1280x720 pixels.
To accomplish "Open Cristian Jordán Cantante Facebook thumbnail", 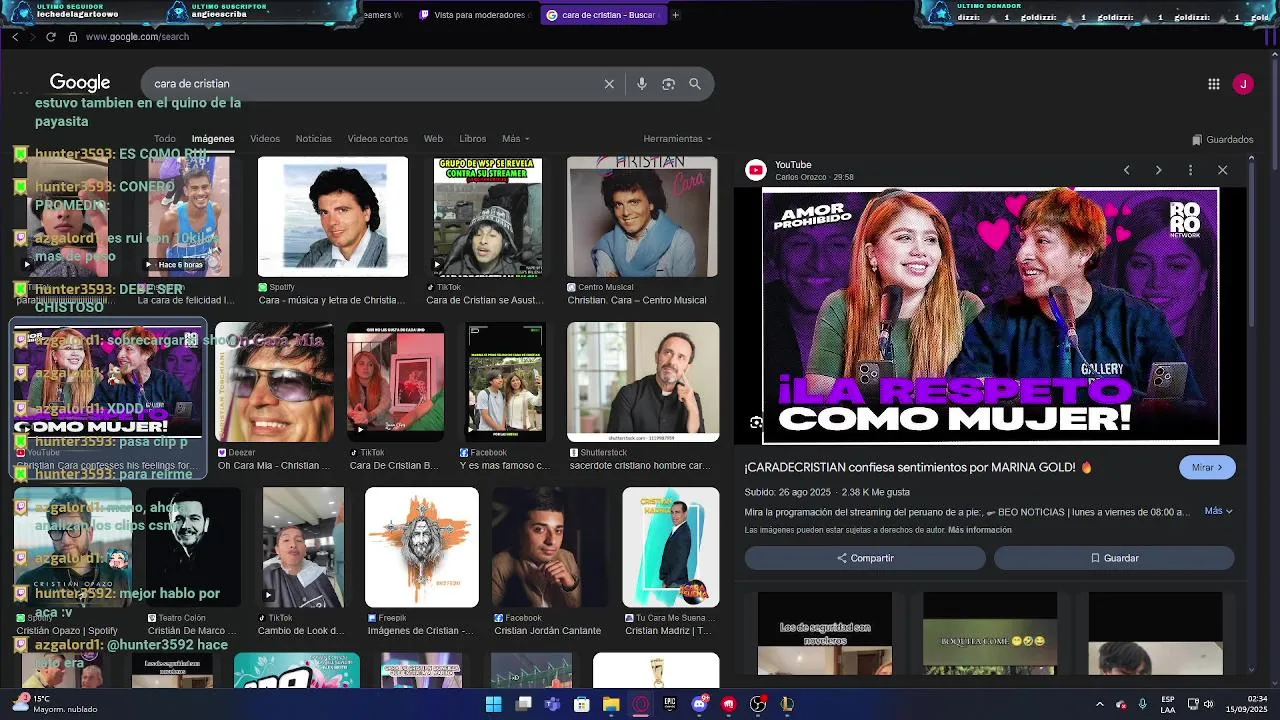I will 549,547.
